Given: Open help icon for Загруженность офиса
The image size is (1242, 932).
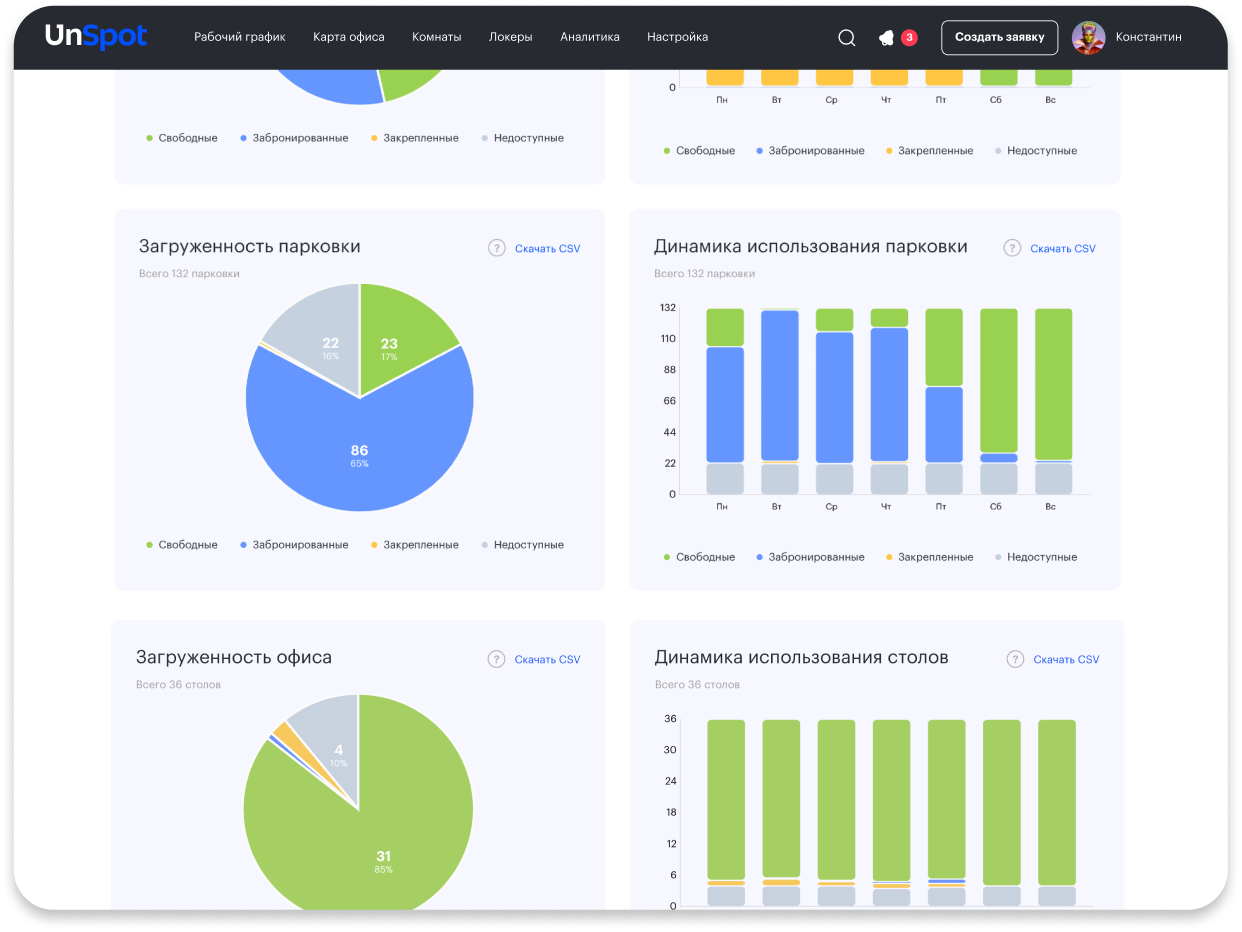Looking at the screenshot, I should (x=496, y=659).
